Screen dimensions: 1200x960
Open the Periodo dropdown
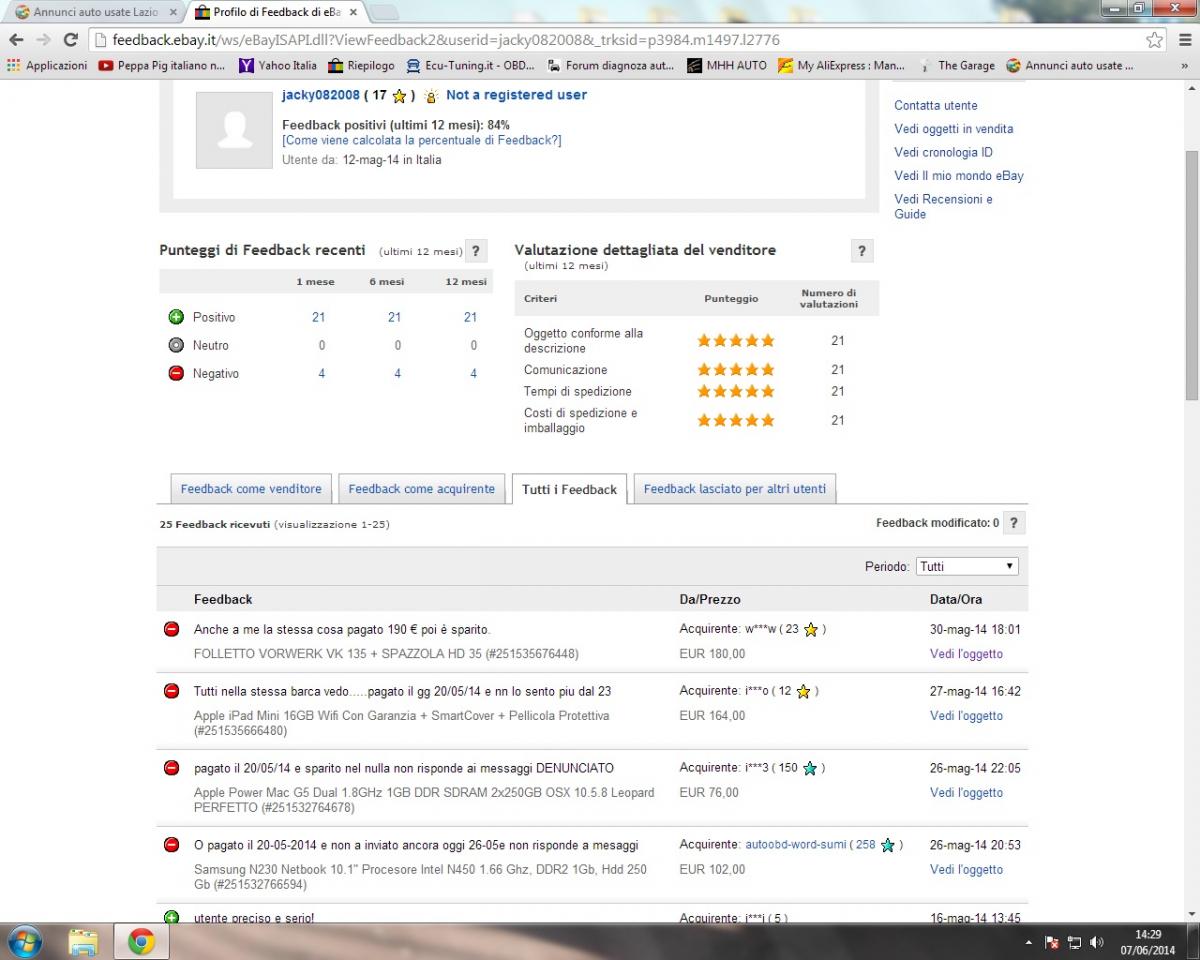click(x=967, y=566)
